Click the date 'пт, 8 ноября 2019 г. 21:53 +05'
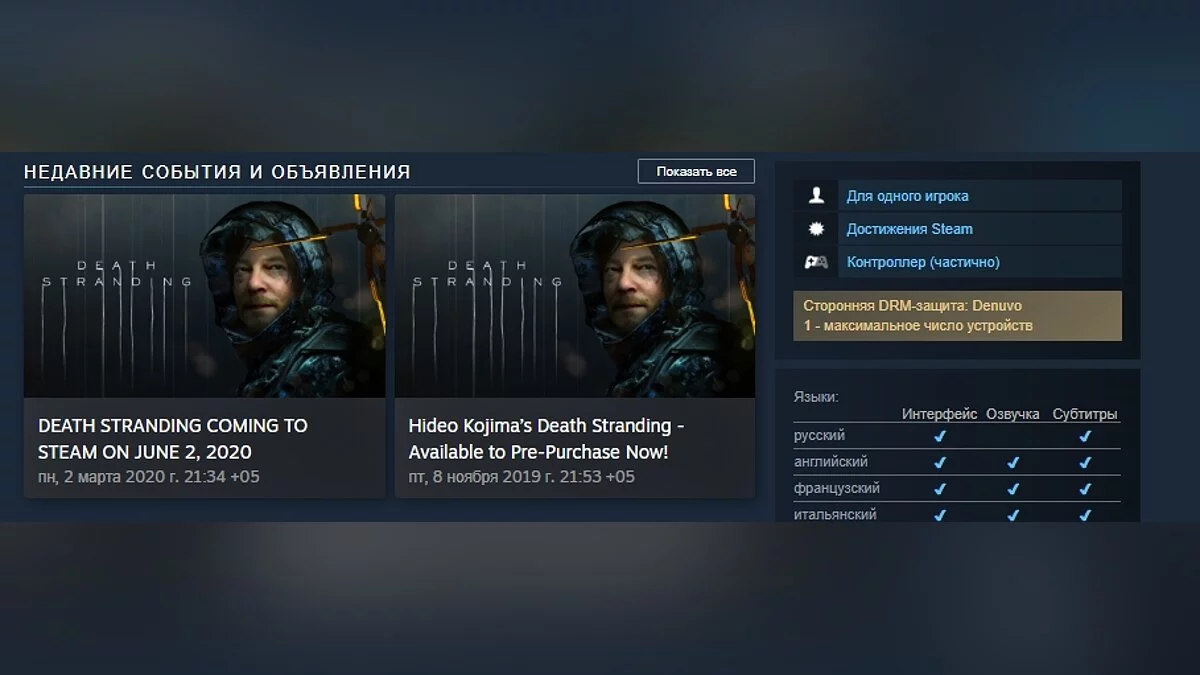This screenshot has width=1200, height=675. point(521,477)
